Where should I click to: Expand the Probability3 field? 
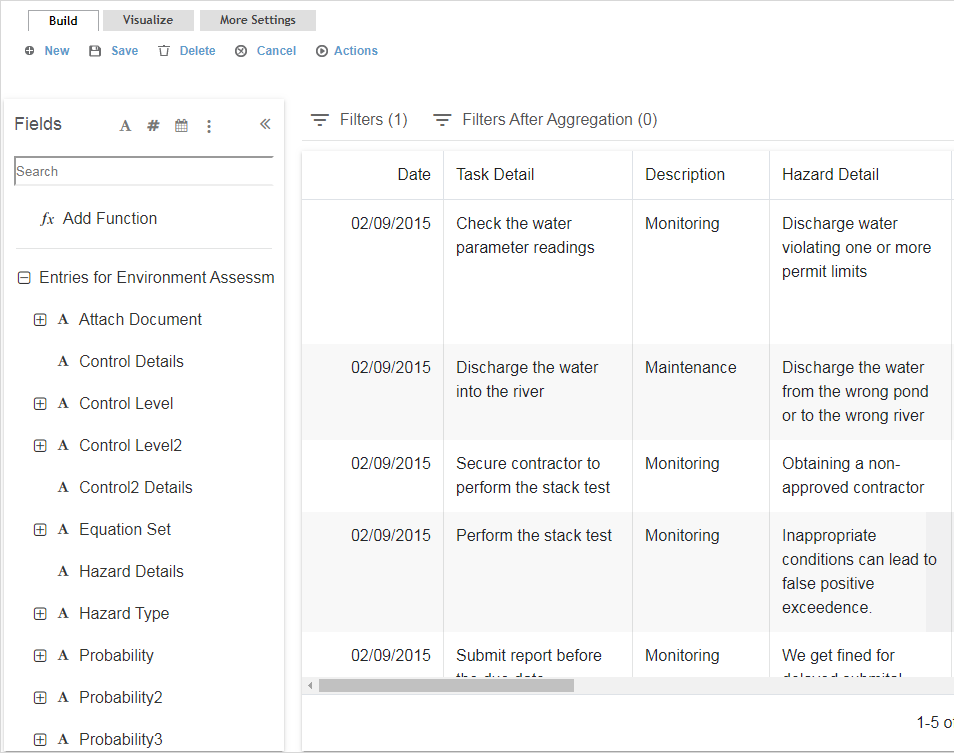pos(40,740)
